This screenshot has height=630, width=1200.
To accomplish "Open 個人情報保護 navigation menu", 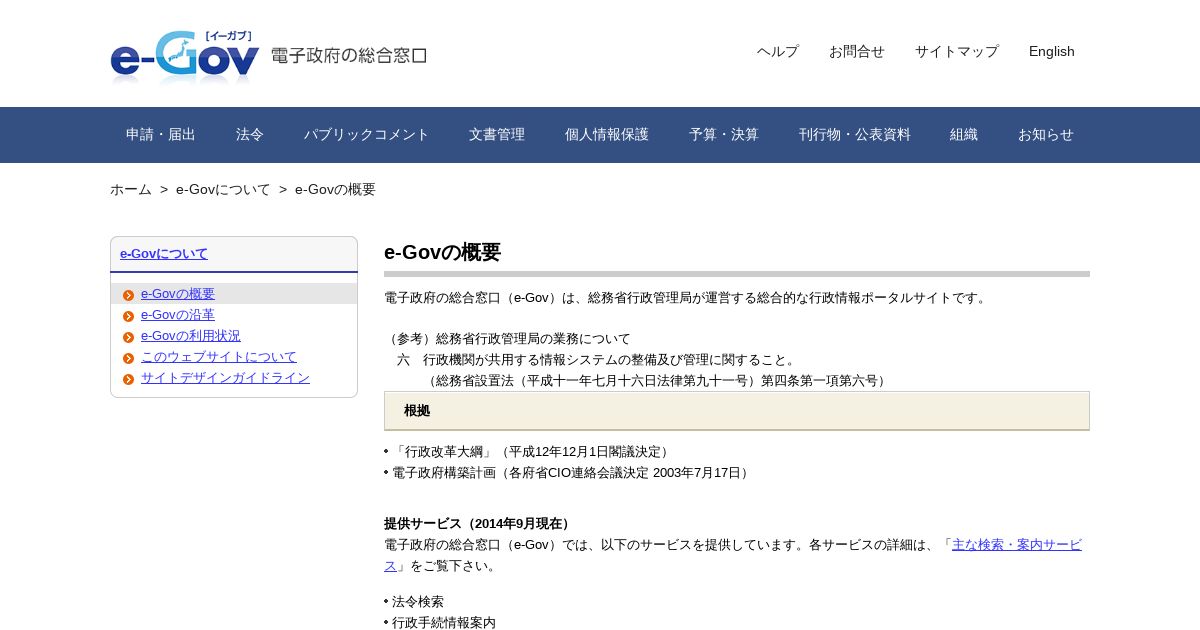I will tap(607, 134).
